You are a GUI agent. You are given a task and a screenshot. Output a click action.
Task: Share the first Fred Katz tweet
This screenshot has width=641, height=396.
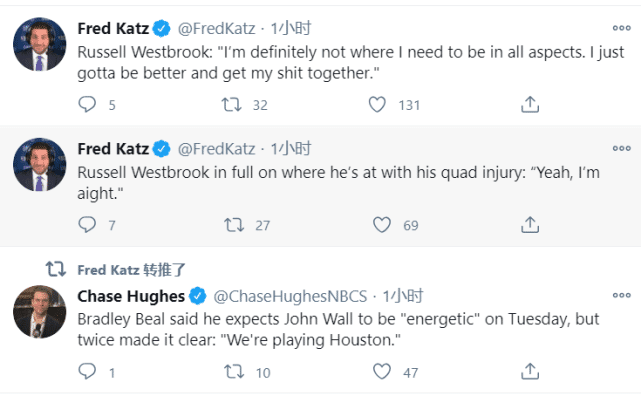(530, 104)
